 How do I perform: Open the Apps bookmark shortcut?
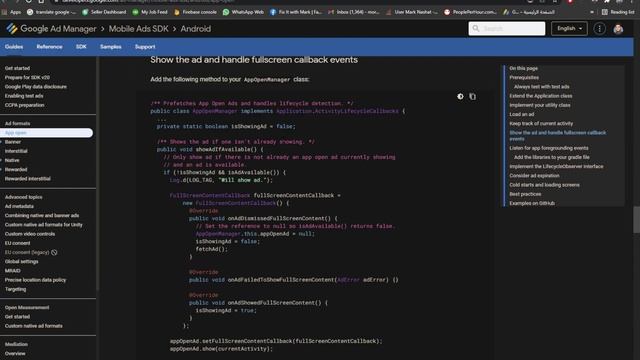tap(11, 12)
